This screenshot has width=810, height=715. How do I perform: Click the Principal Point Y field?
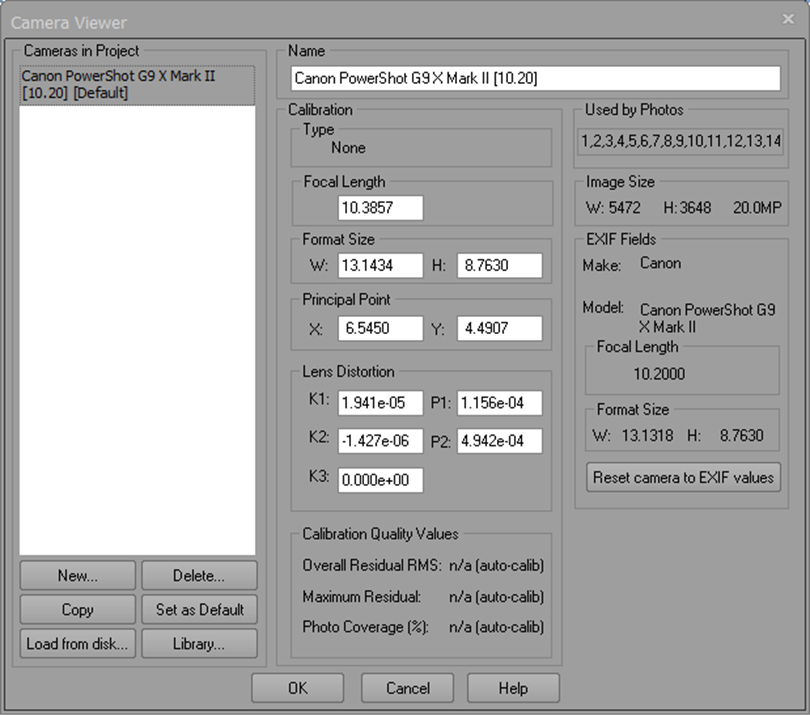click(x=499, y=328)
